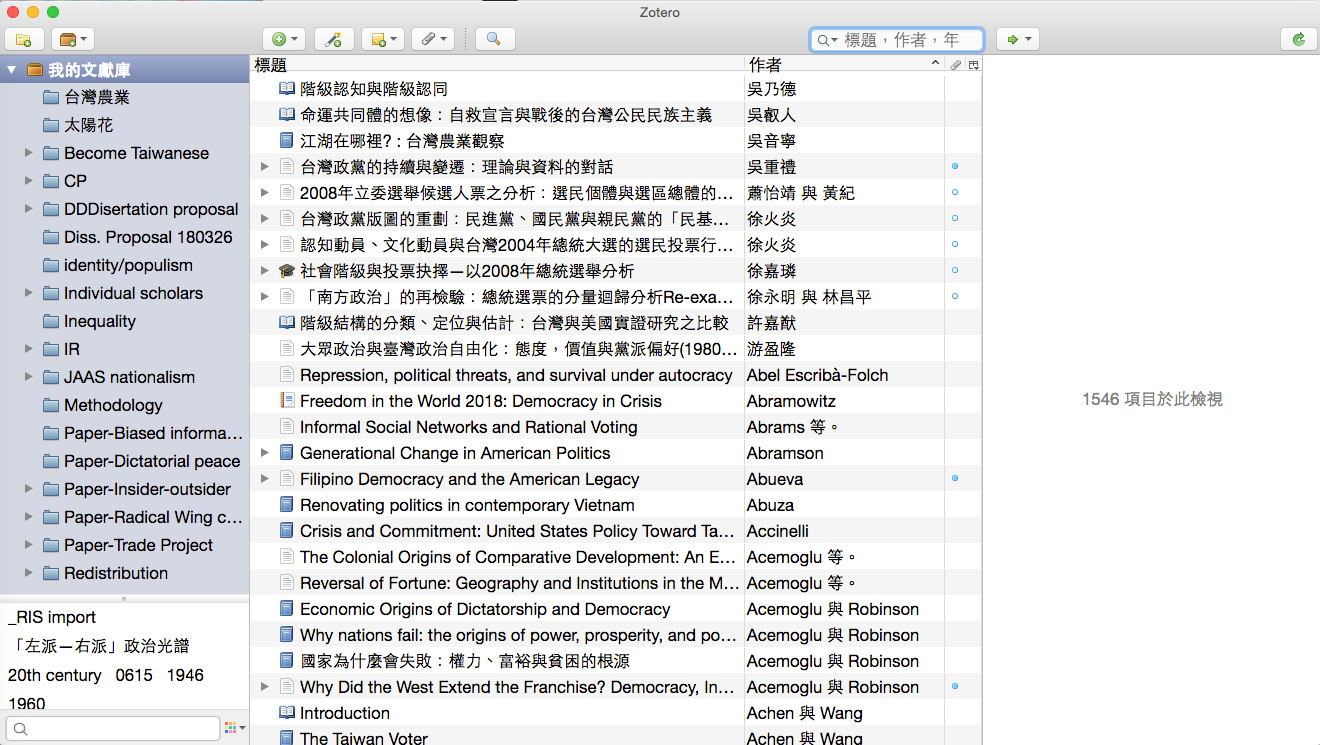Expand the Paper-Trade Project collection
Viewport: 1320px width, 745px height.
pyautogui.click(x=28, y=545)
